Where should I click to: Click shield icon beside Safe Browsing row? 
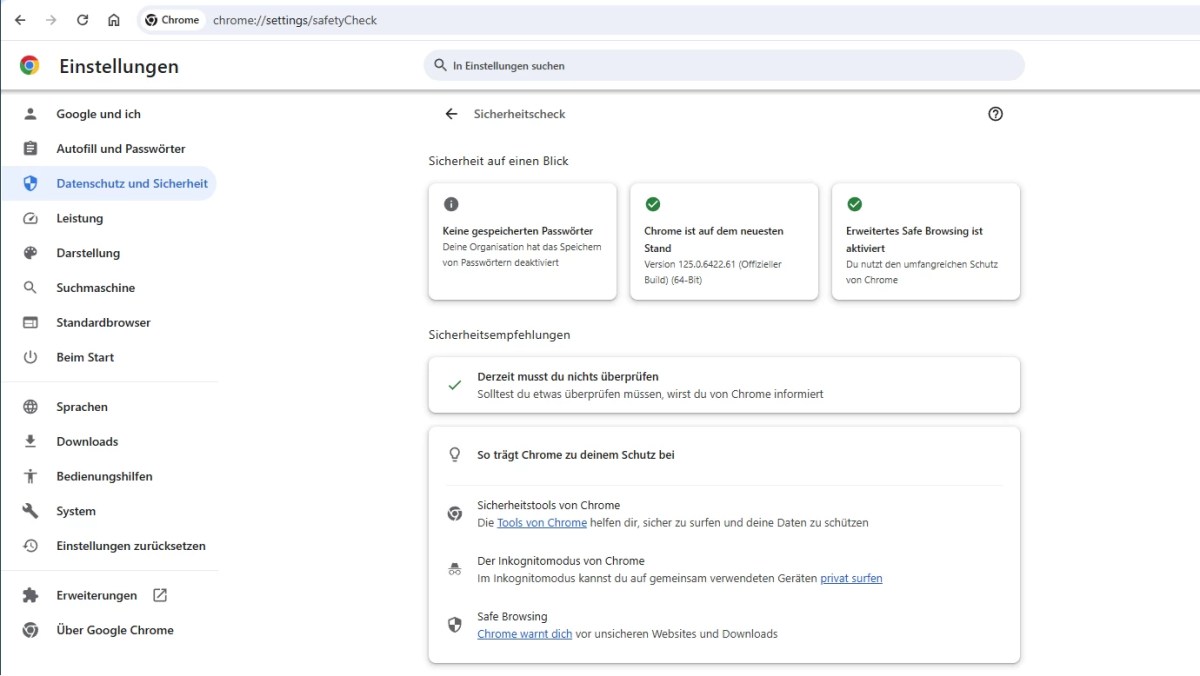(x=455, y=625)
